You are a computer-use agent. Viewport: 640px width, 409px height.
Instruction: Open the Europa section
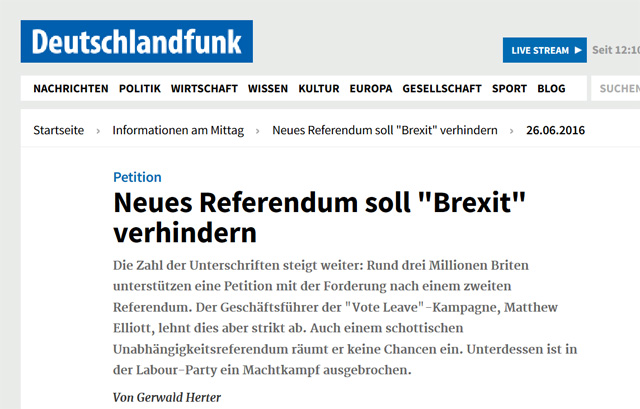click(370, 89)
